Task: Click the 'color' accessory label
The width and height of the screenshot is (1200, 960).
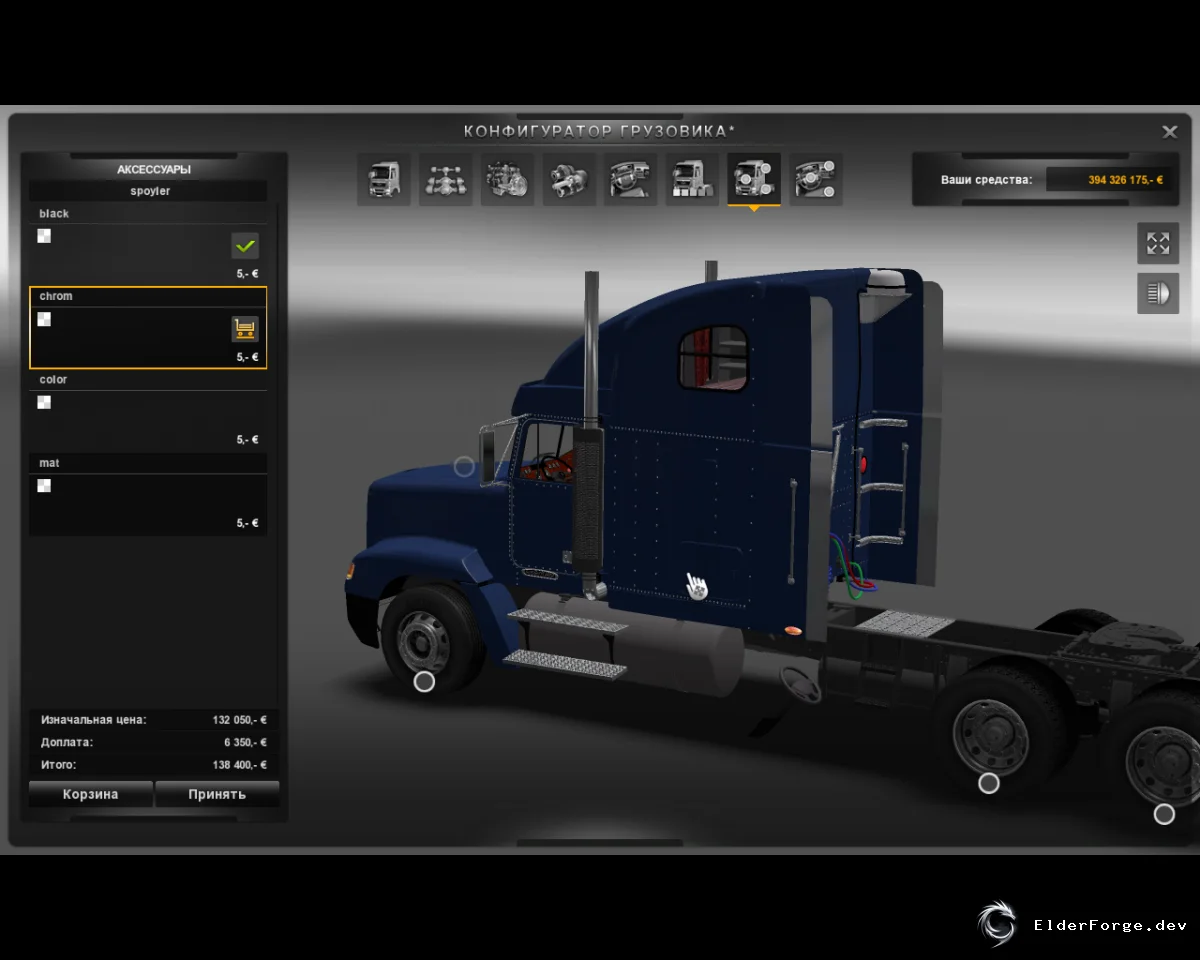Action: [53, 380]
